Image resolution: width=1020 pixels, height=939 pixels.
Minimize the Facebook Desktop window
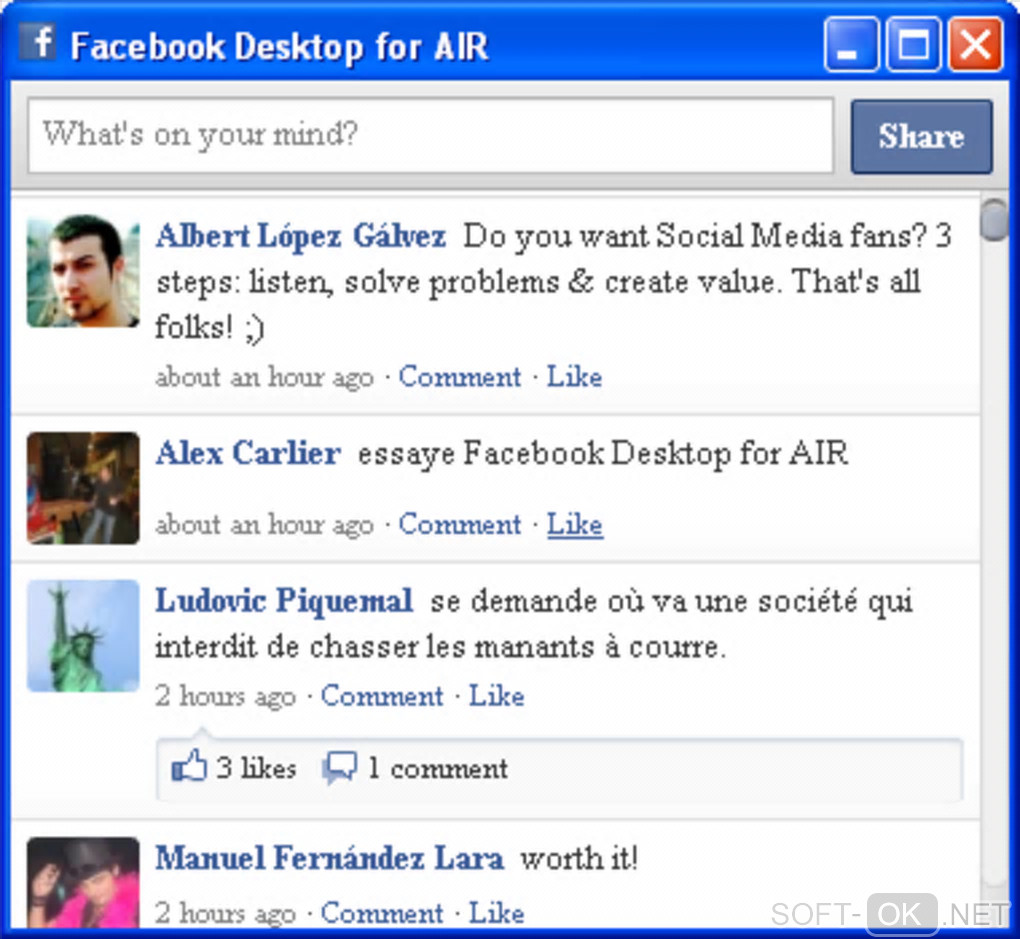coord(851,44)
